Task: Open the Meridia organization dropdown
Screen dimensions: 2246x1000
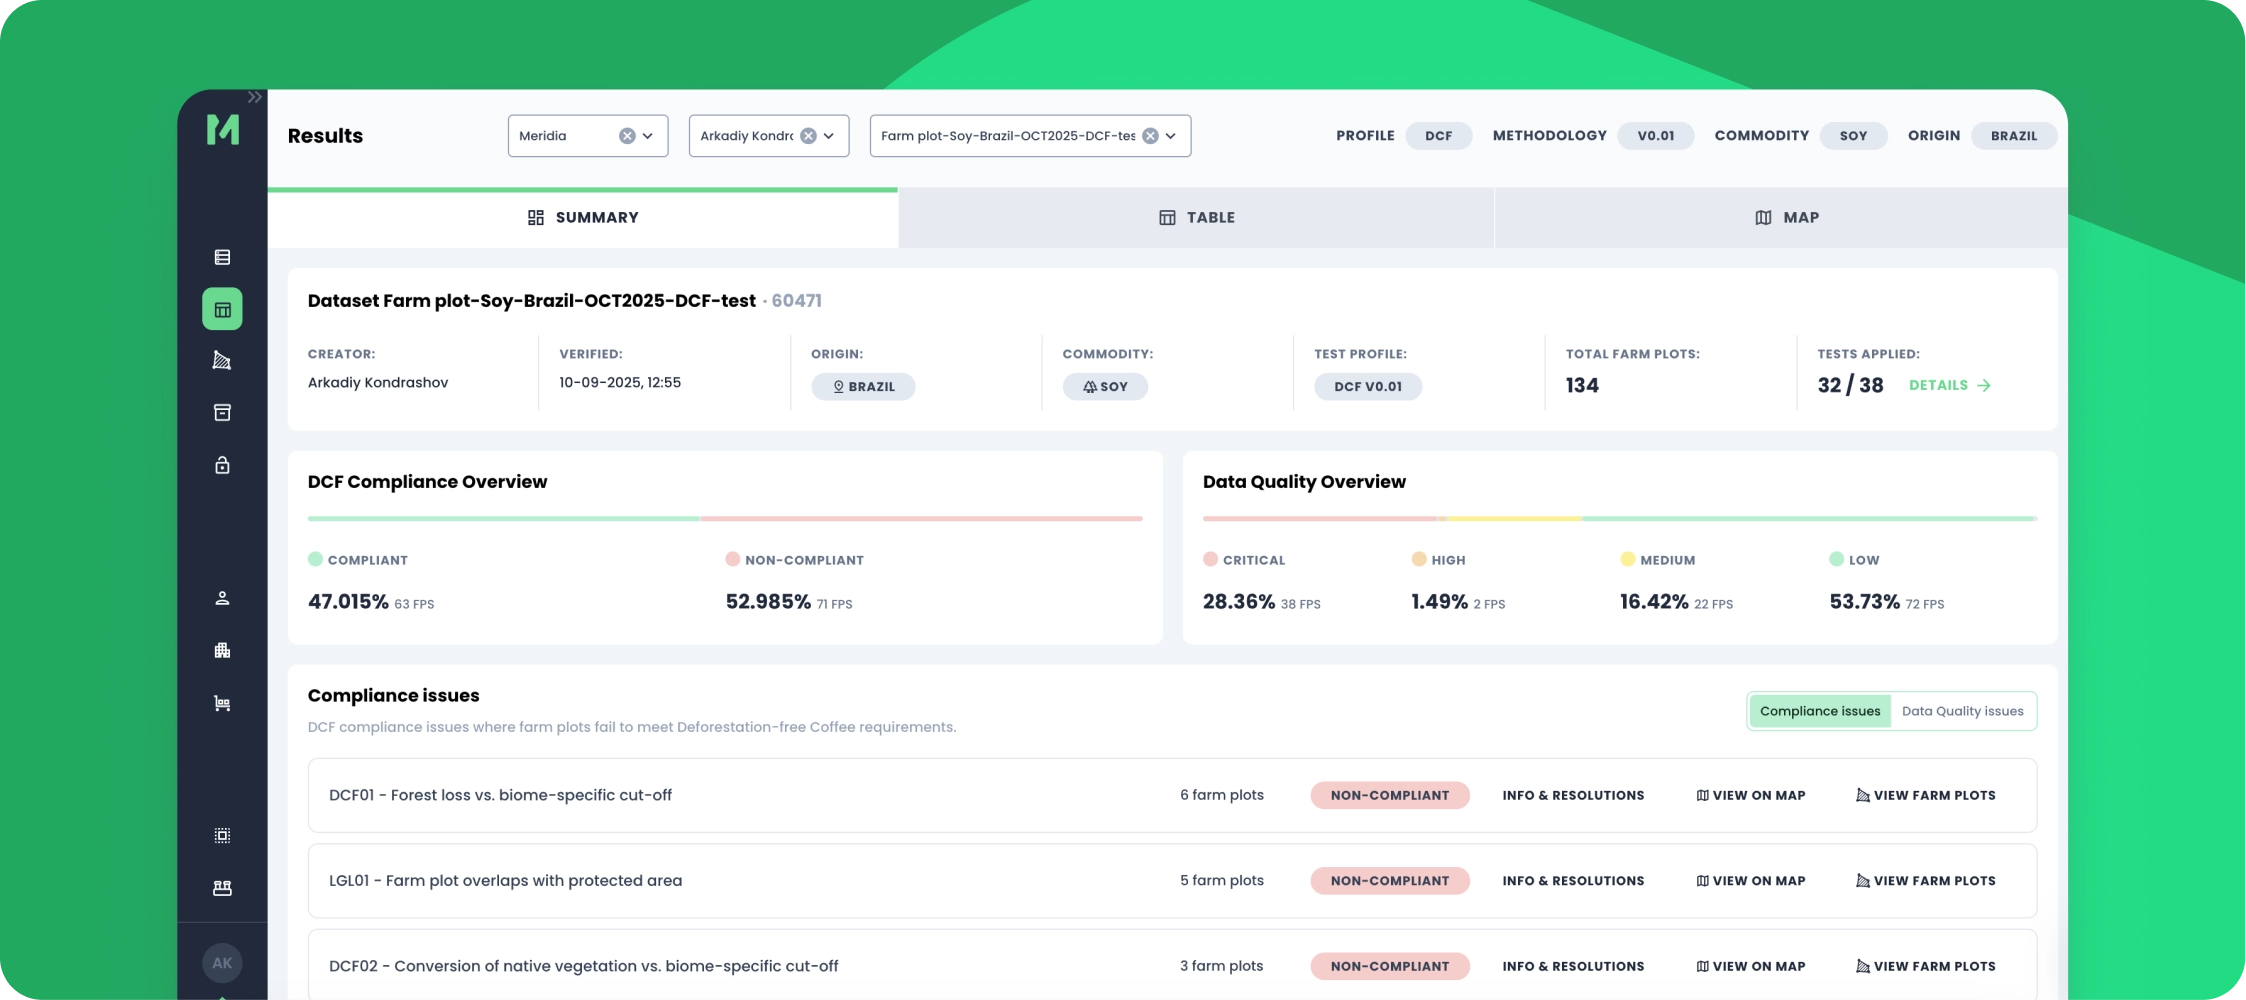Action: point(648,136)
